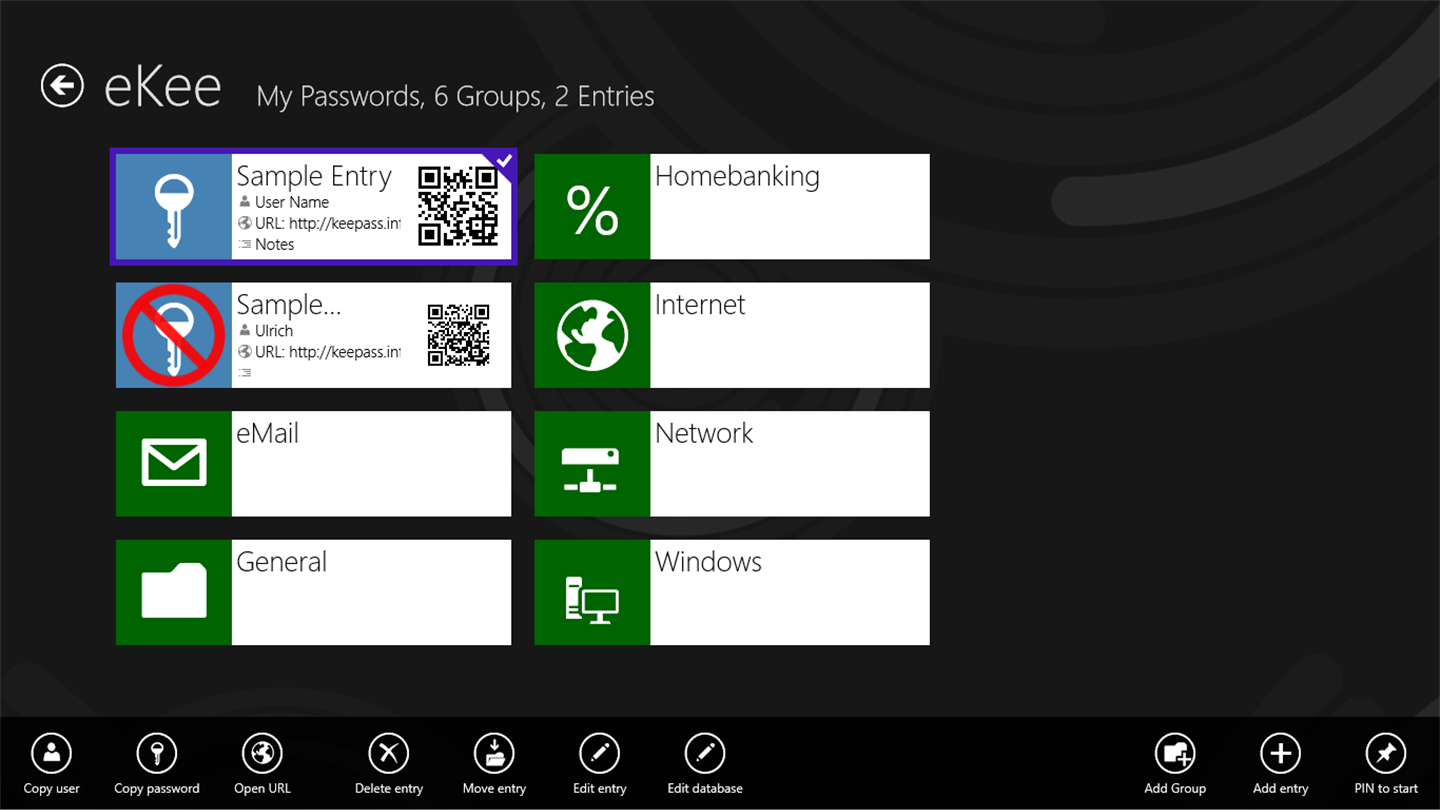
Task: Go back with the circled arrow button
Action: coord(62,86)
